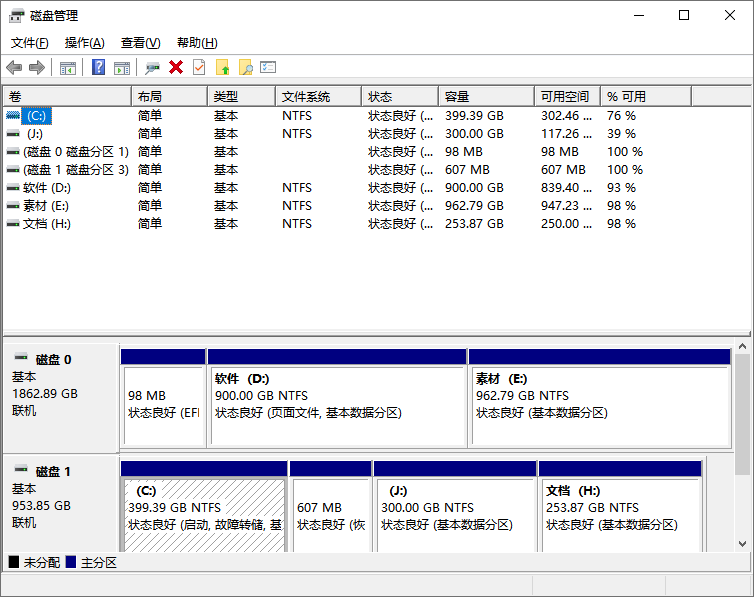Sort by the 文件系统 column header
Viewport: 754px width, 597px height.
[318, 97]
